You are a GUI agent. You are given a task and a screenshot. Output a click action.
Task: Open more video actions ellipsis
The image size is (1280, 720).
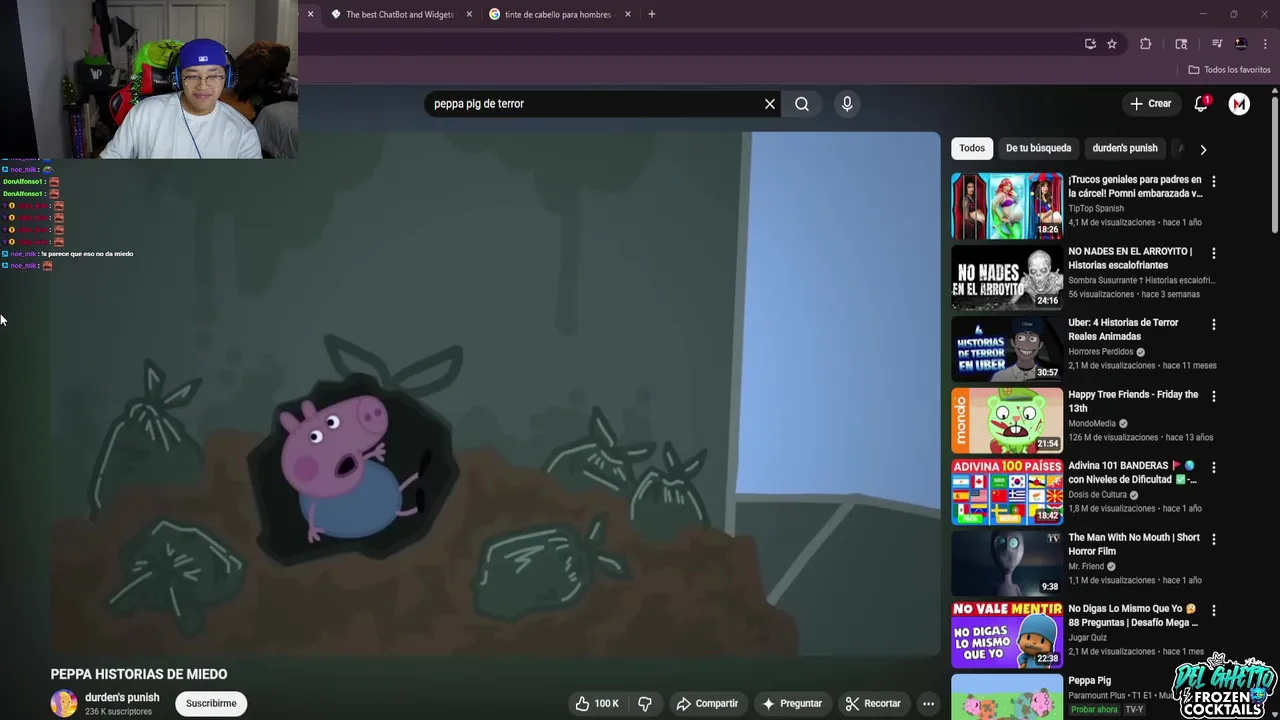tap(929, 704)
